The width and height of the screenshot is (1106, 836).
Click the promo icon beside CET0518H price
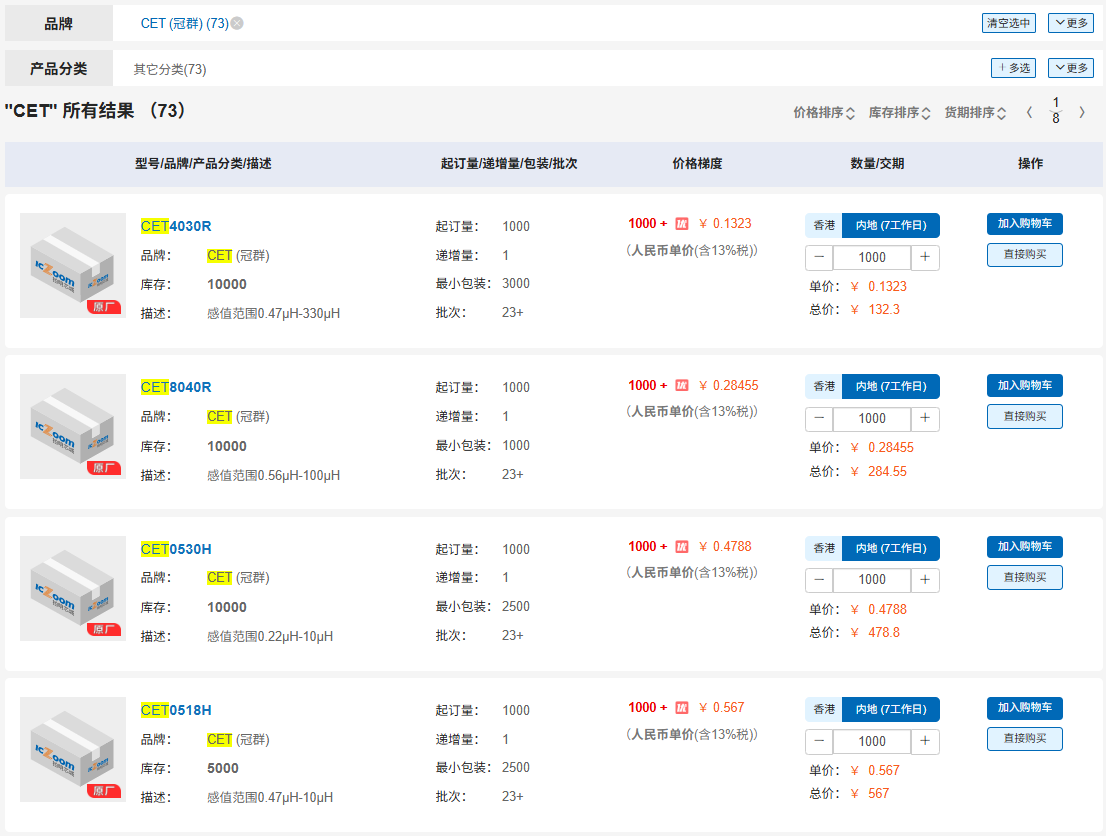681,708
